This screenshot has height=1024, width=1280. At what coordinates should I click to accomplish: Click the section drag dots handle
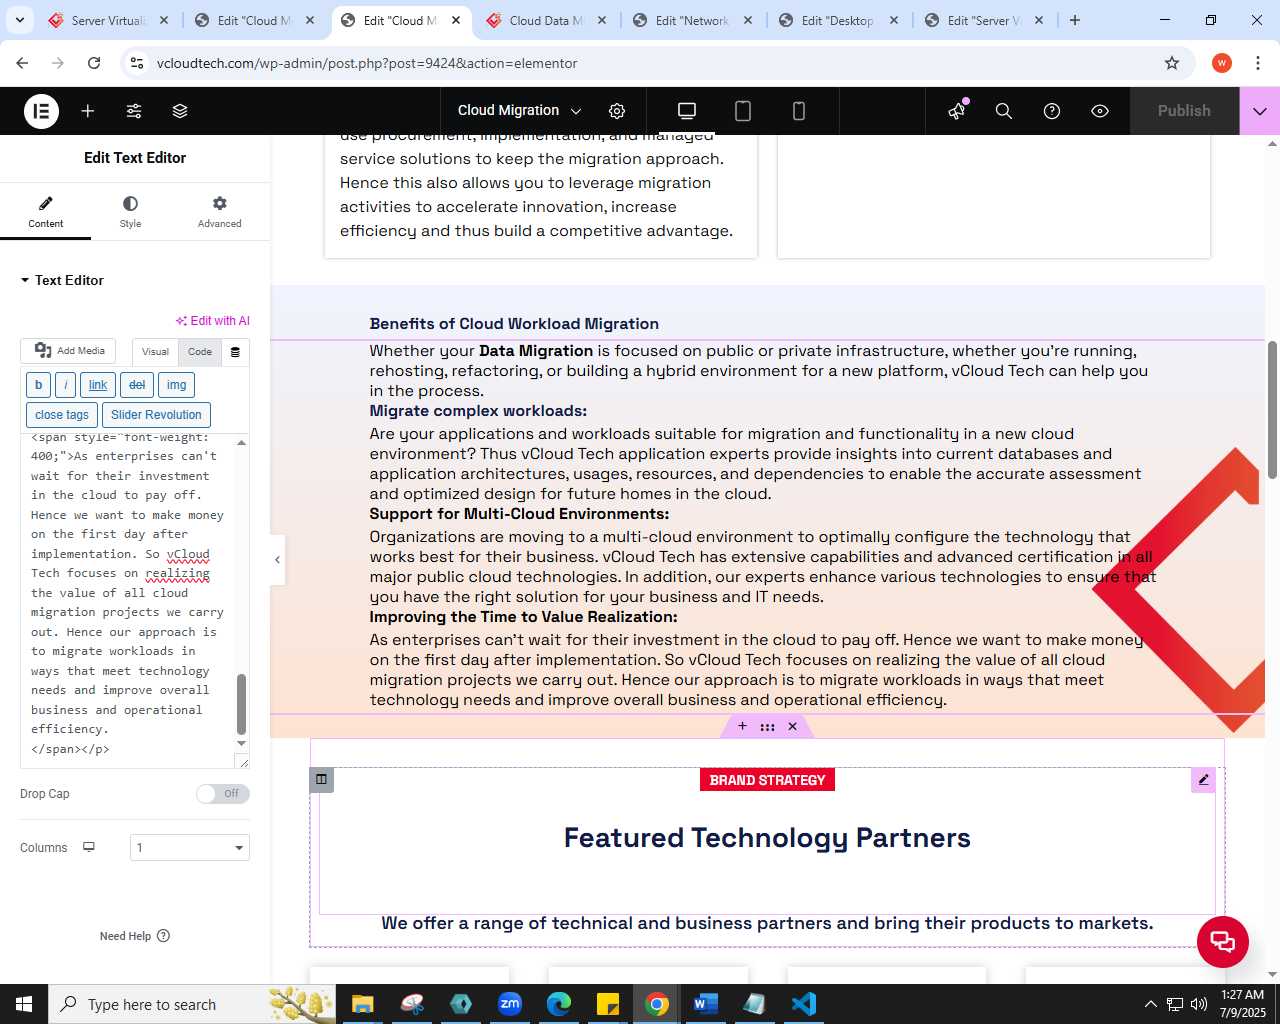(767, 727)
